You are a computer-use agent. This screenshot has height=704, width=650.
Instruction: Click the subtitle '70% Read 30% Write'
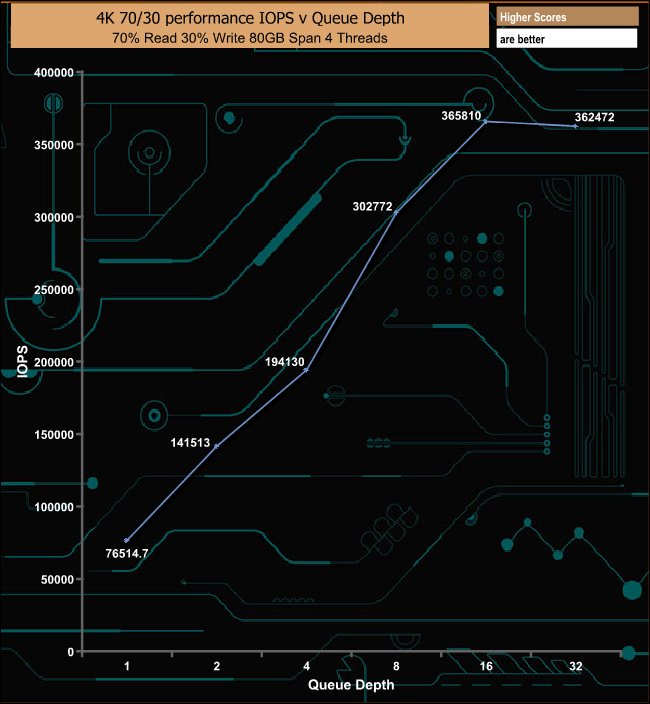(248, 39)
